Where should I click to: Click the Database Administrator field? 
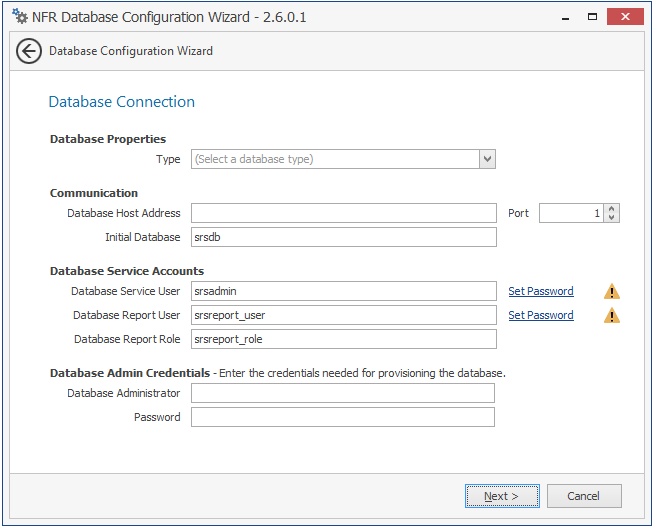pyautogui.click(x=342, y=393)
